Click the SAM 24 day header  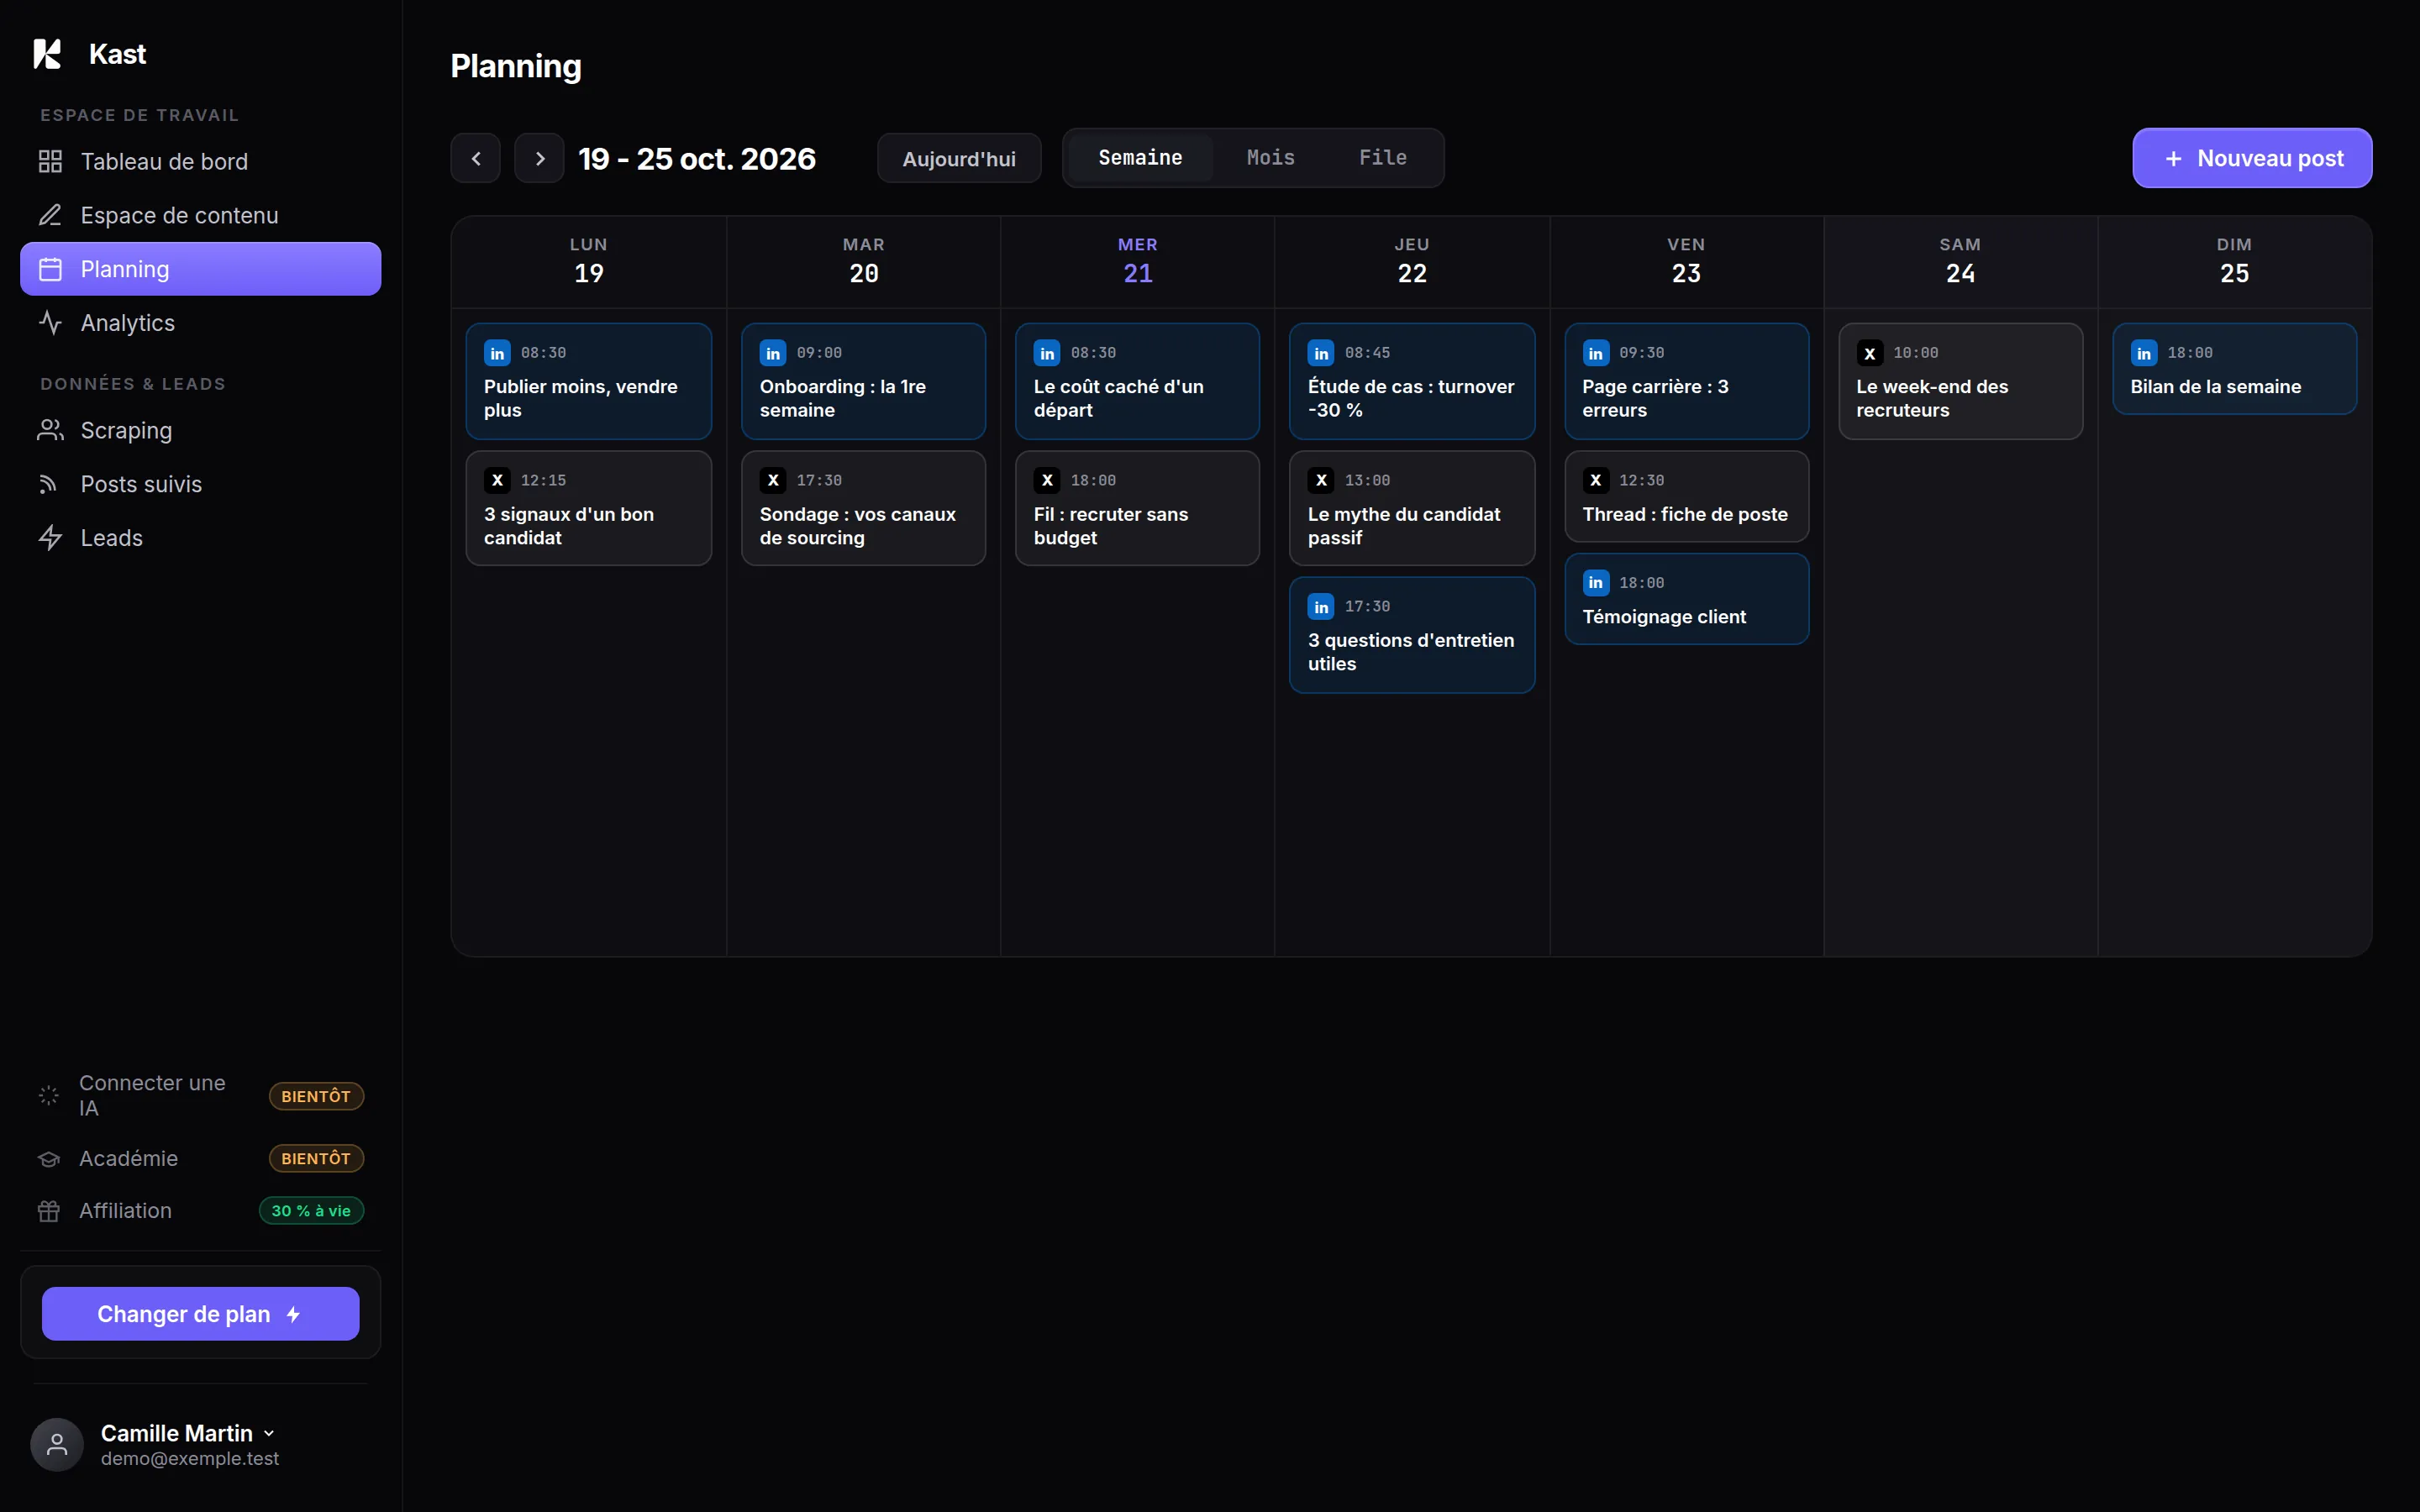point(1960,261)
